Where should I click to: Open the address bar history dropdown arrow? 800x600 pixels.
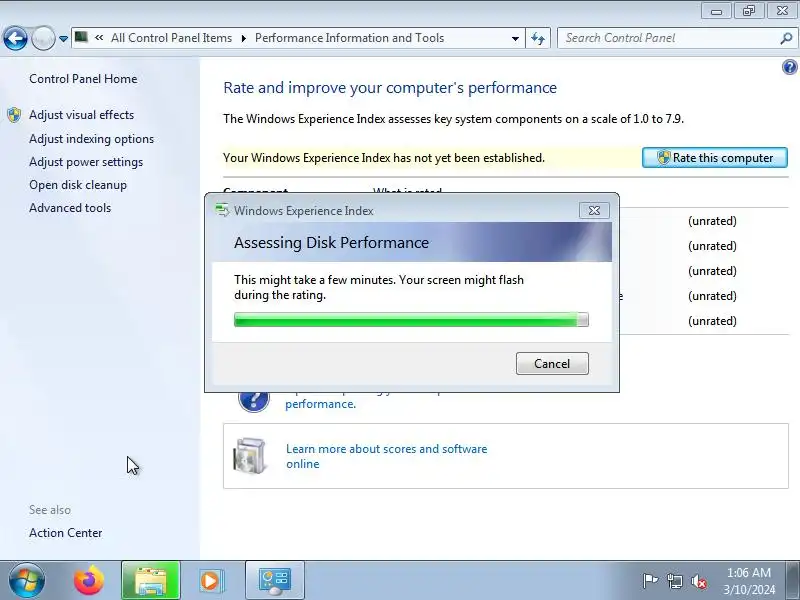pyautogui.click(x=515, y=38)
